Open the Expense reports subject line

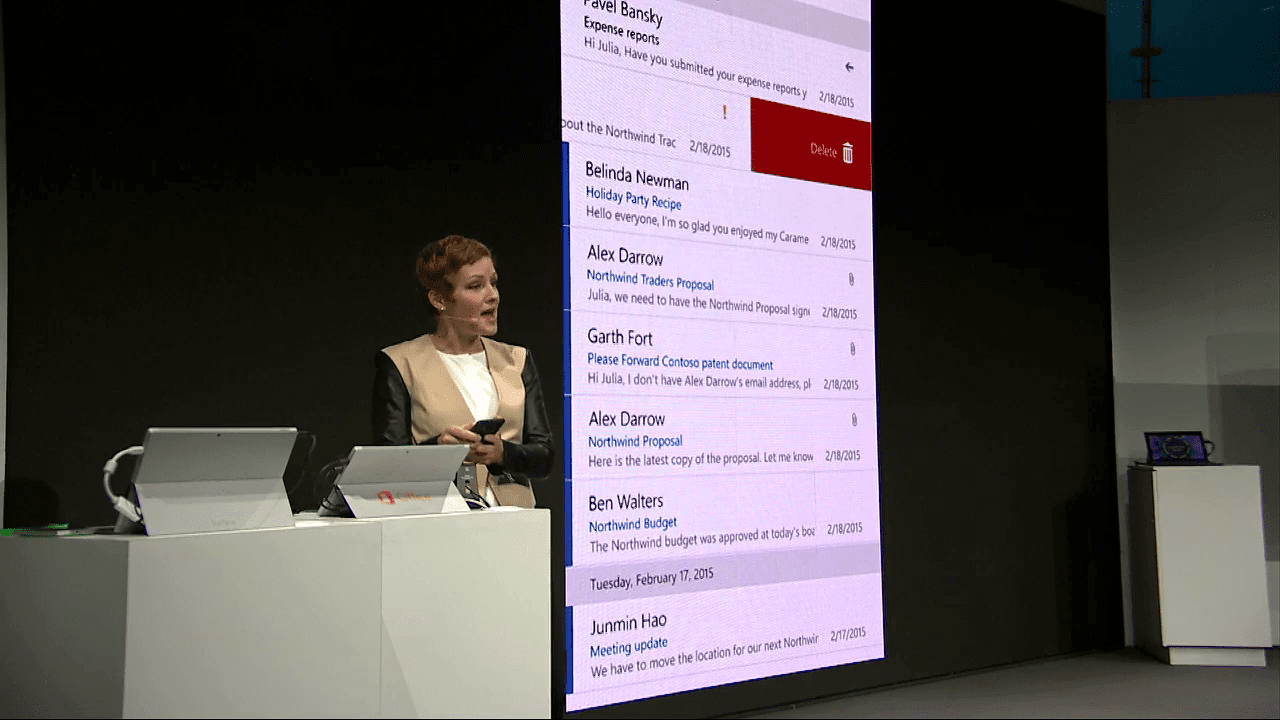(x=621, y=31)
